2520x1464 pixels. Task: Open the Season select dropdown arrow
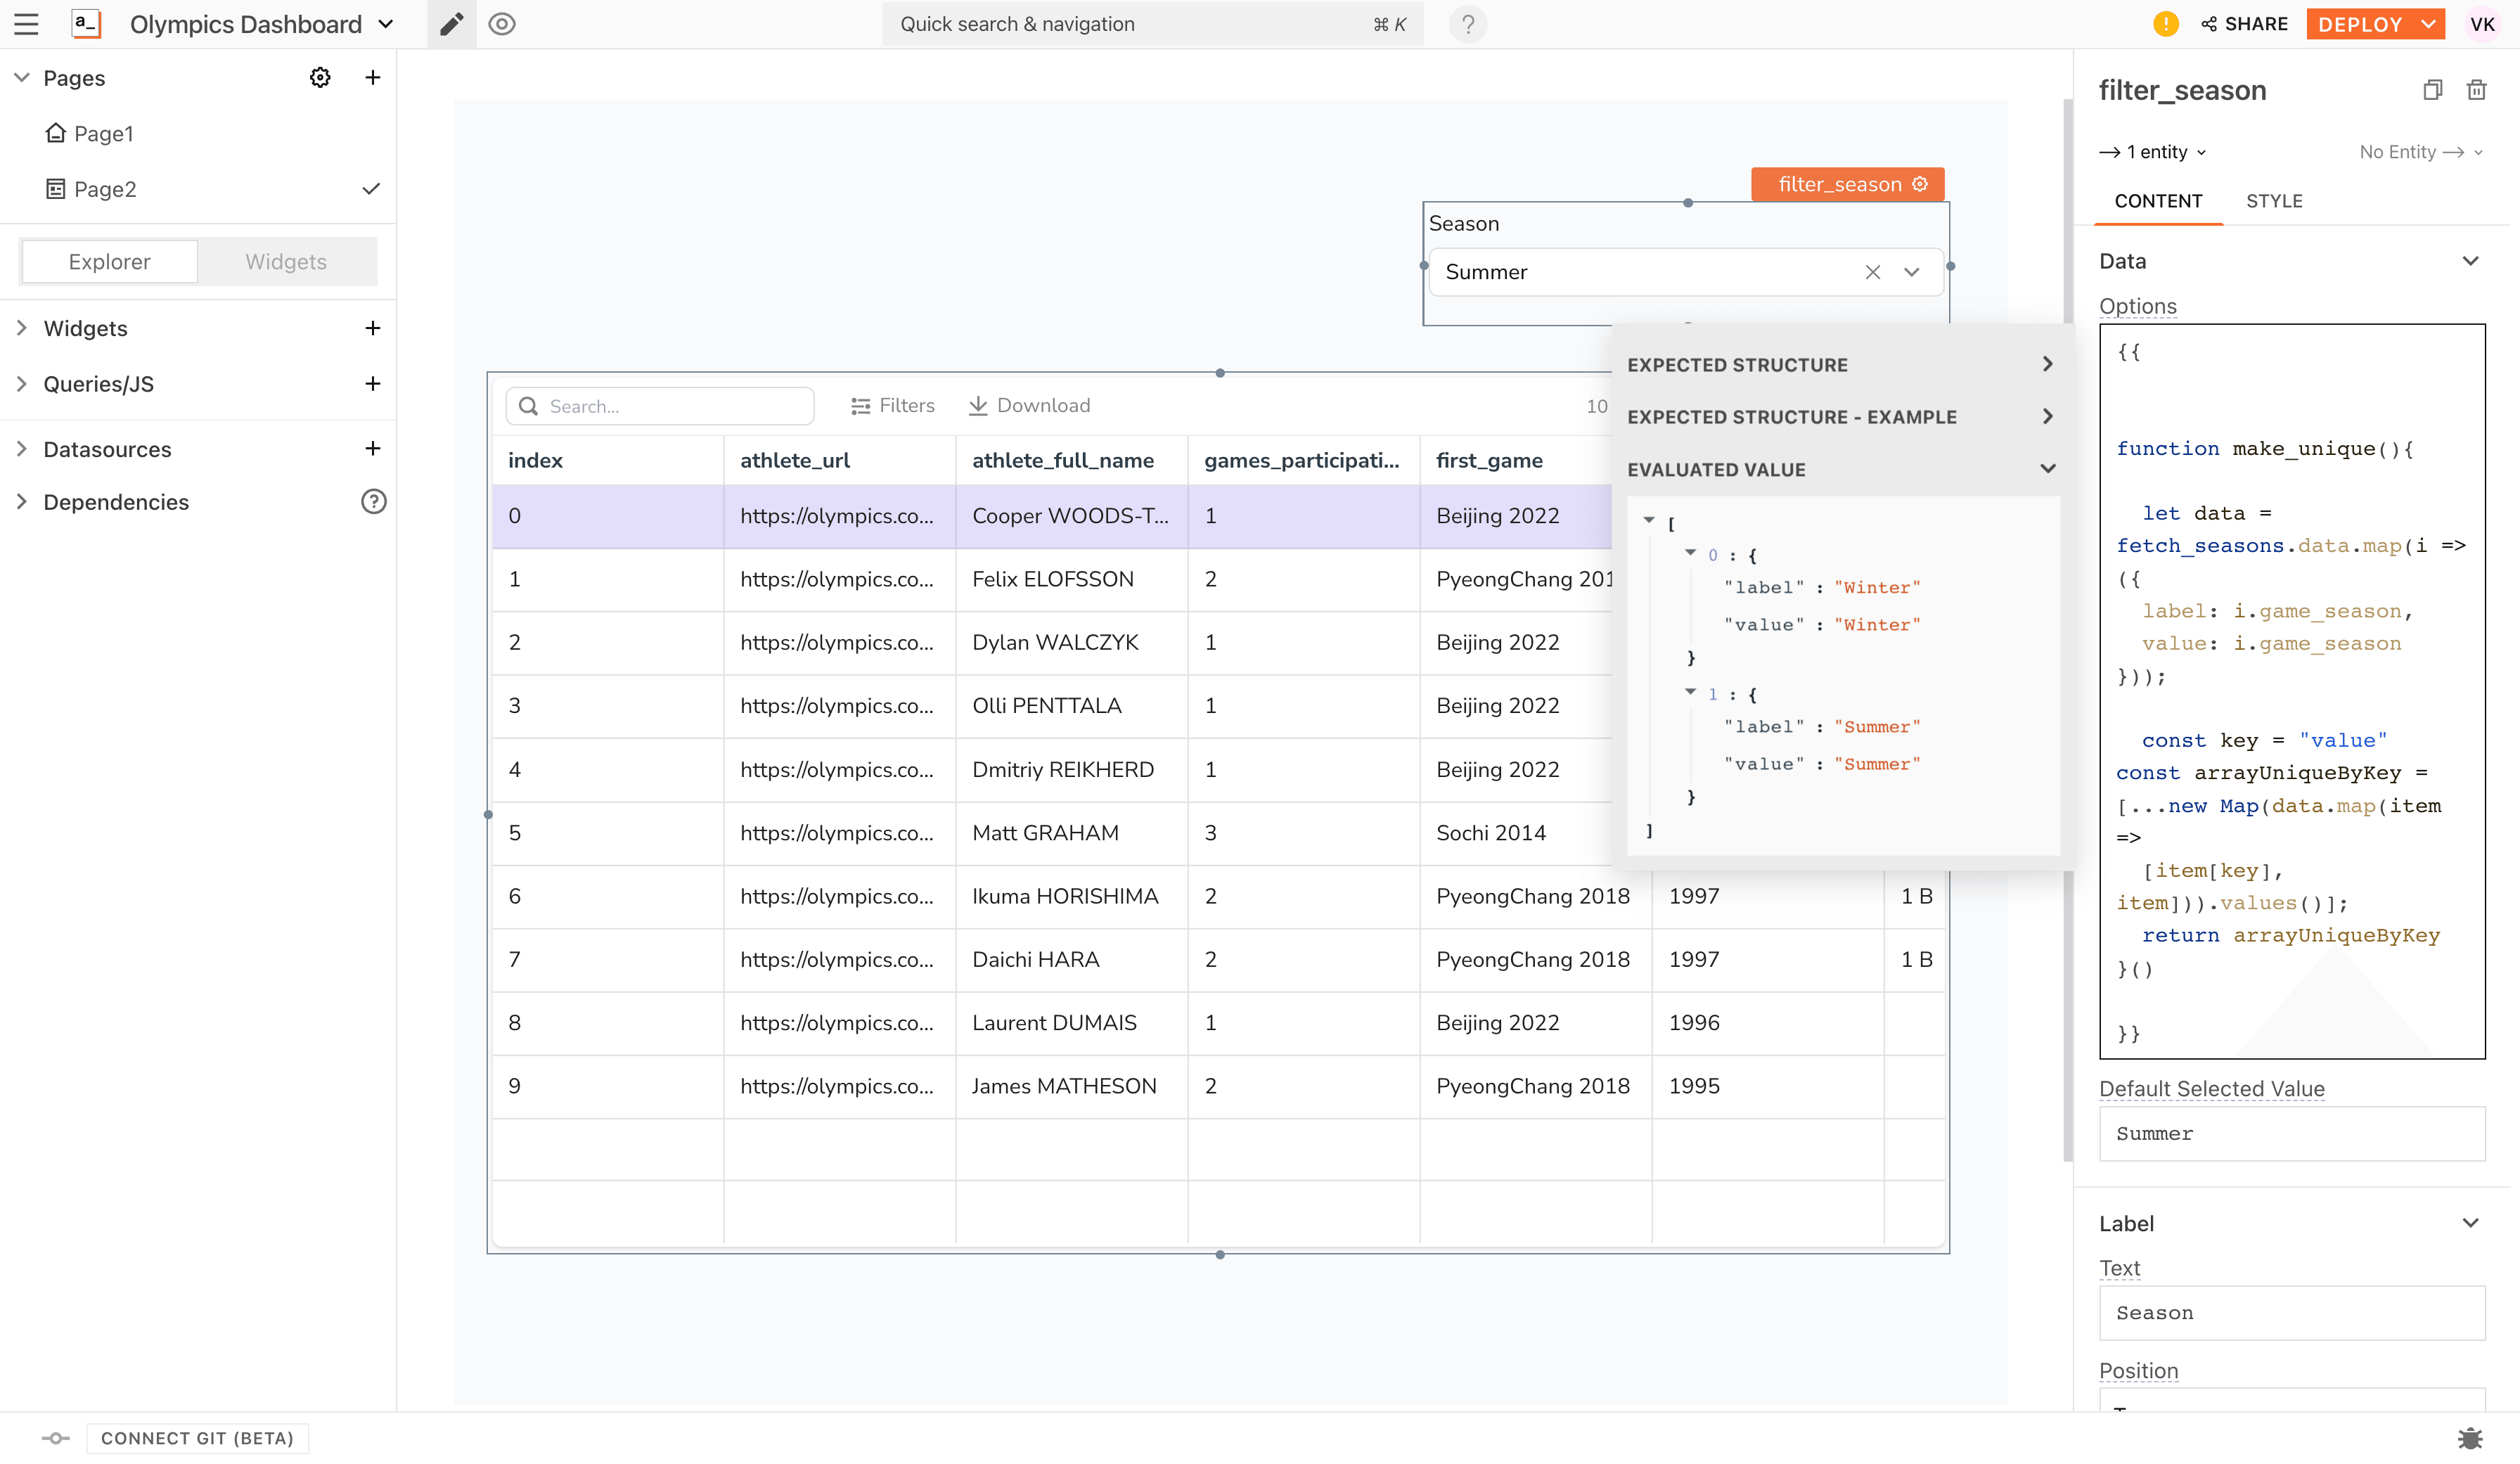(x=1911, y=272)
